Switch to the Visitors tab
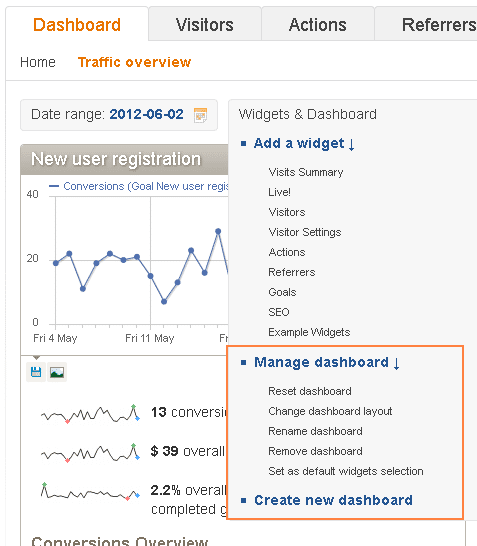 tap(205, 25)
